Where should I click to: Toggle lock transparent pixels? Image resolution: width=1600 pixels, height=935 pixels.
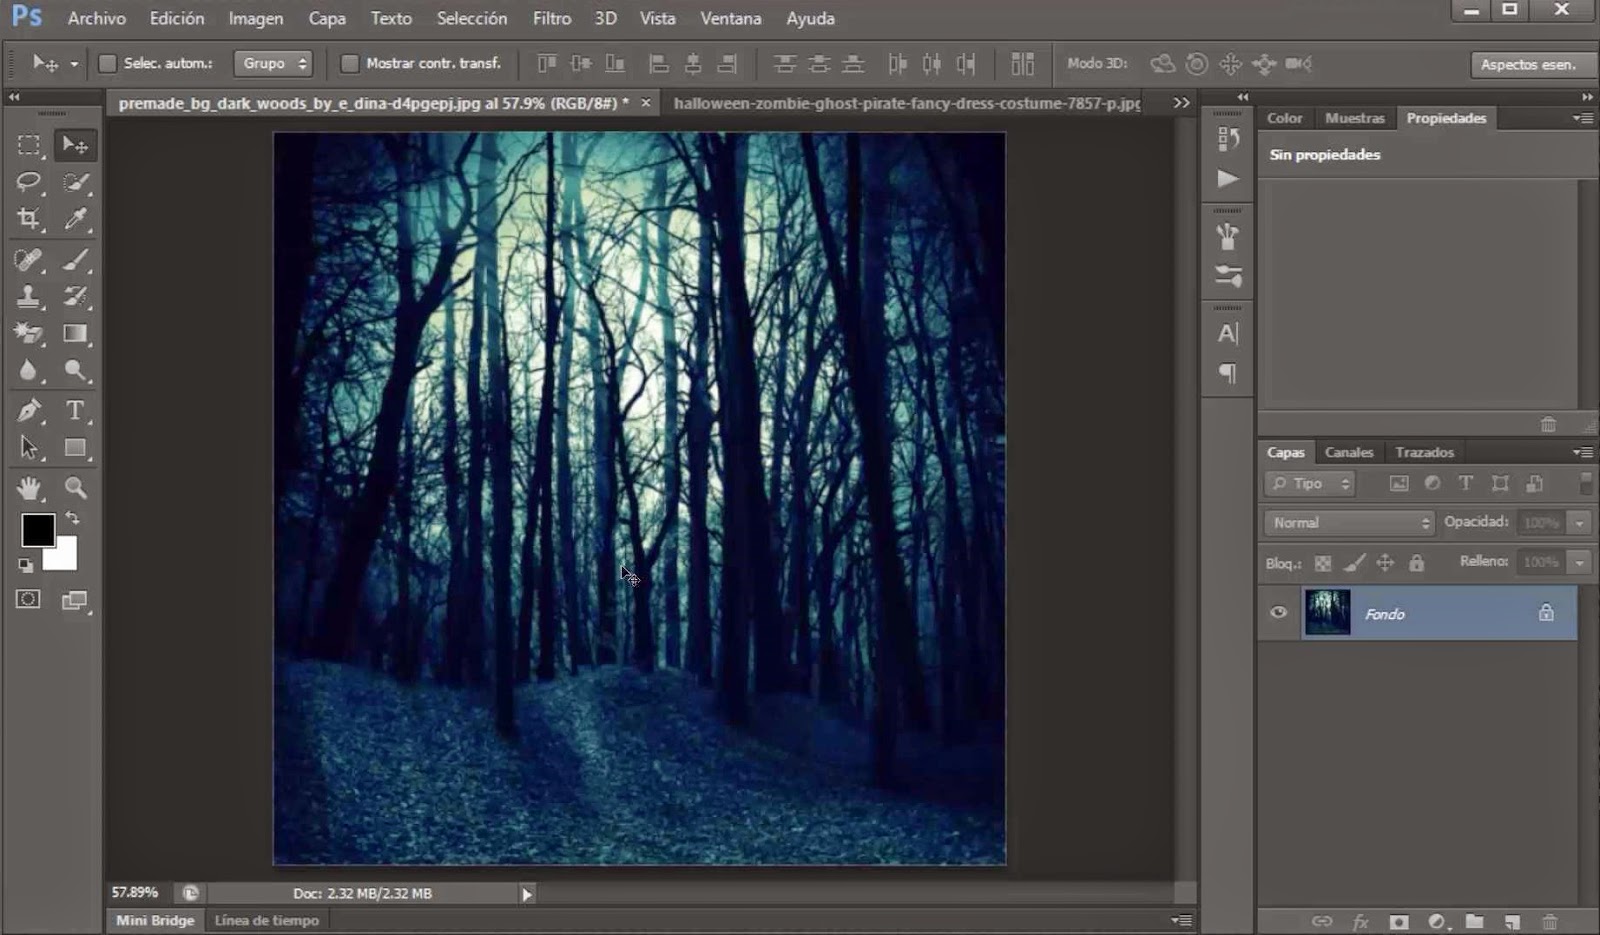pos(1323,563)
